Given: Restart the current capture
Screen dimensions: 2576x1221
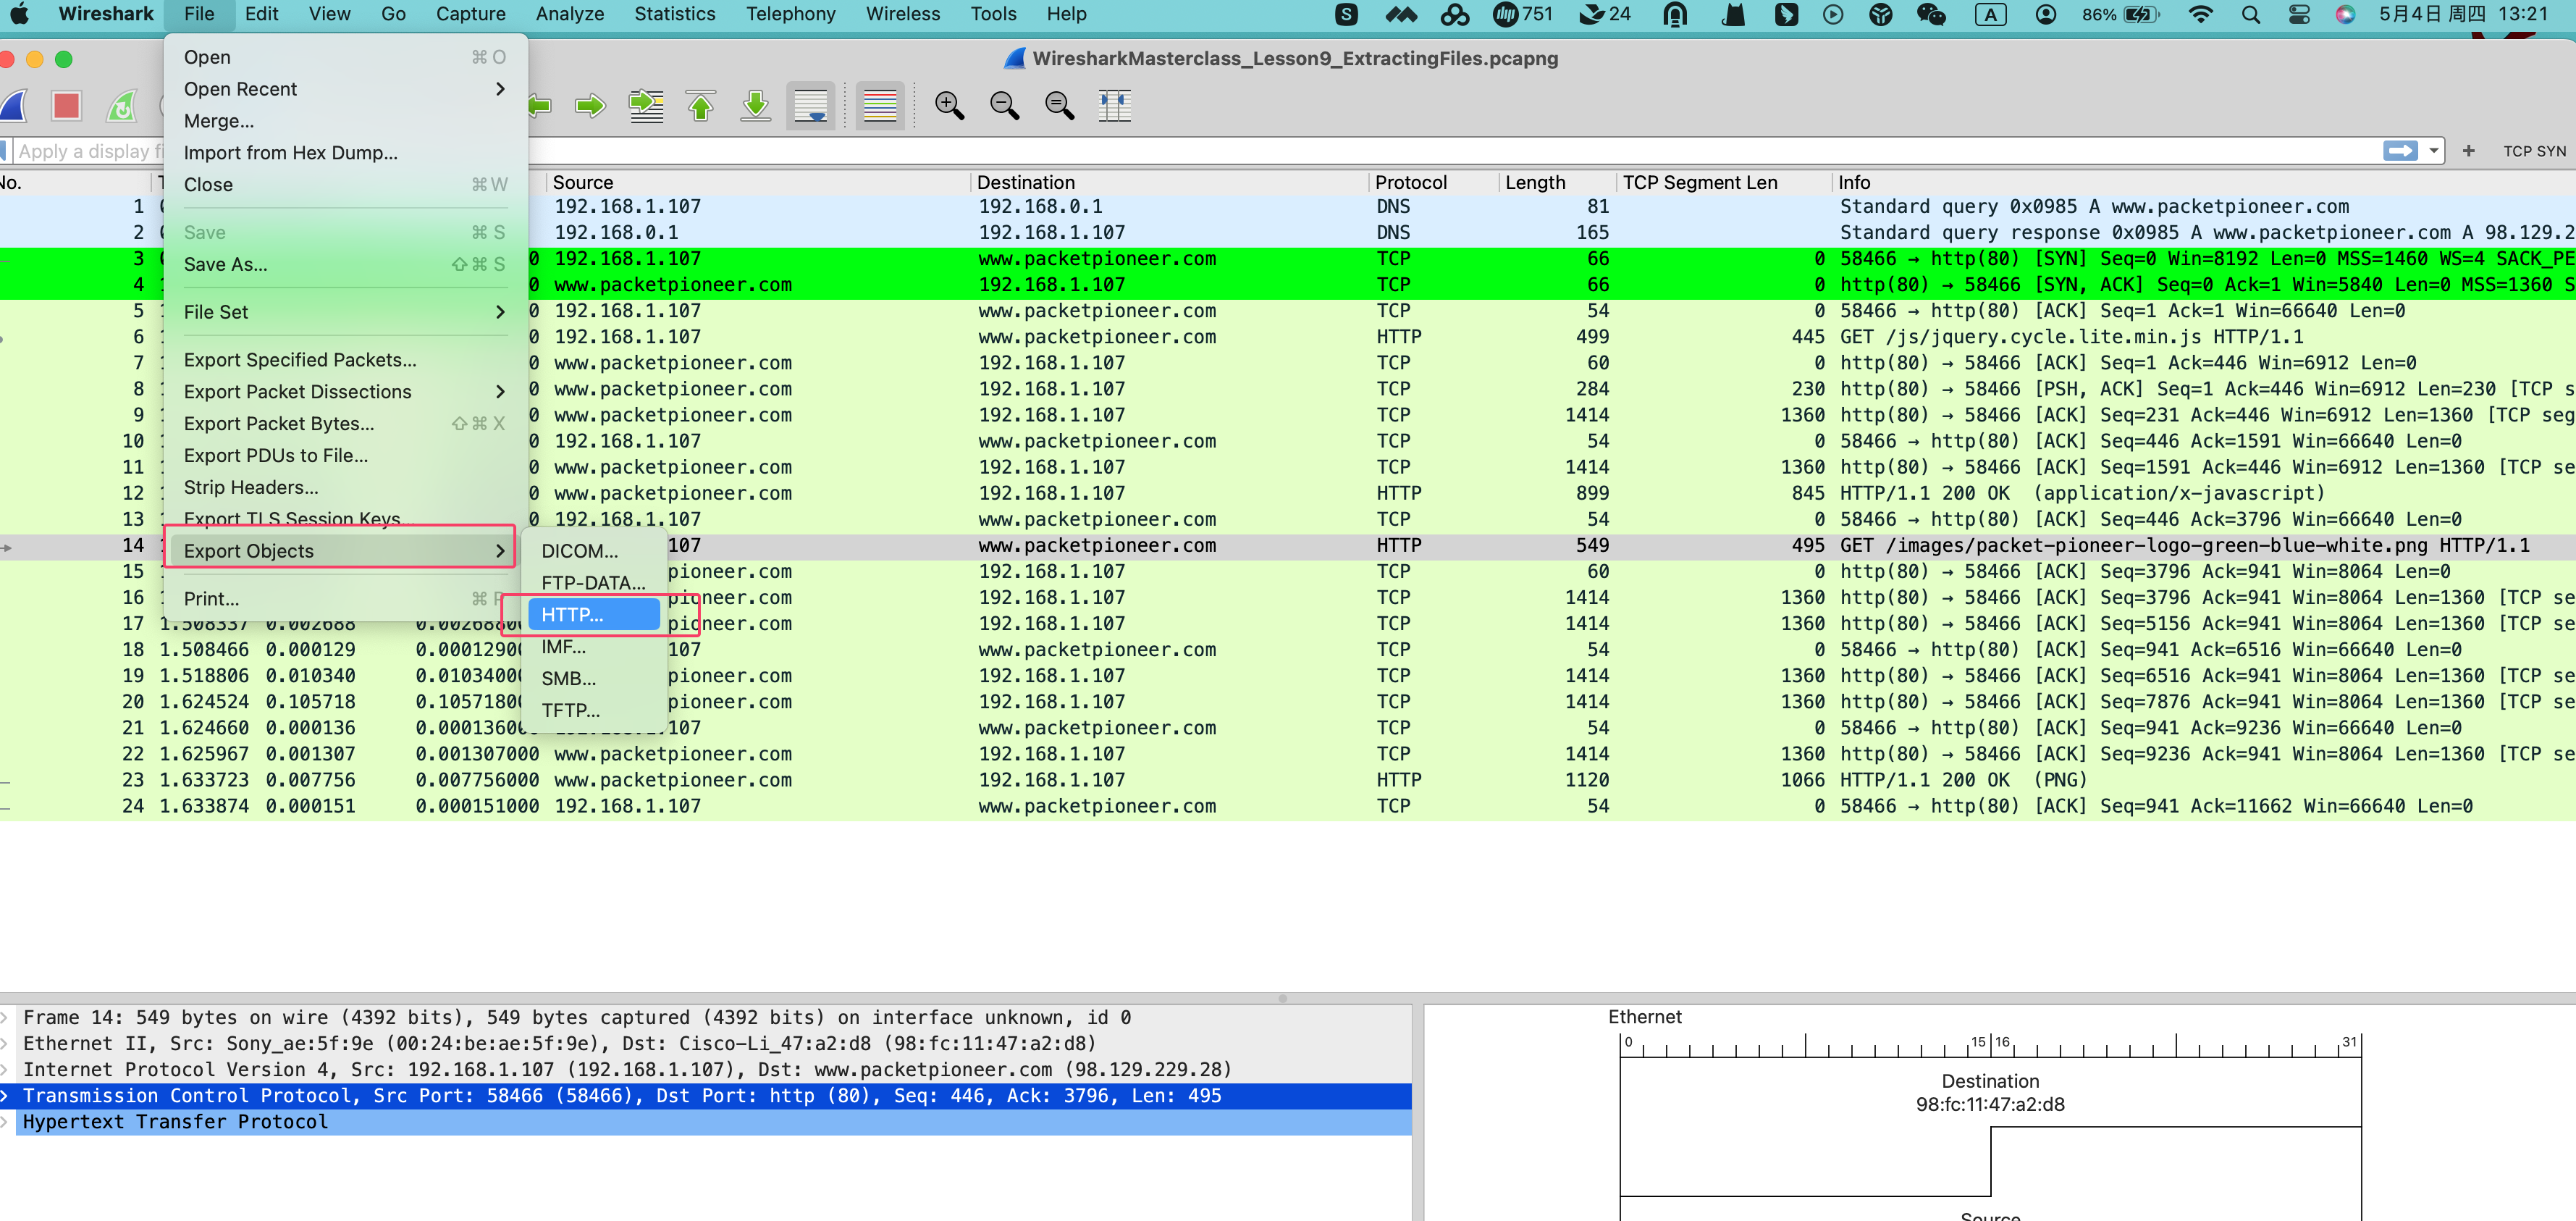Looking at the screenshot, I should [122, 105].
